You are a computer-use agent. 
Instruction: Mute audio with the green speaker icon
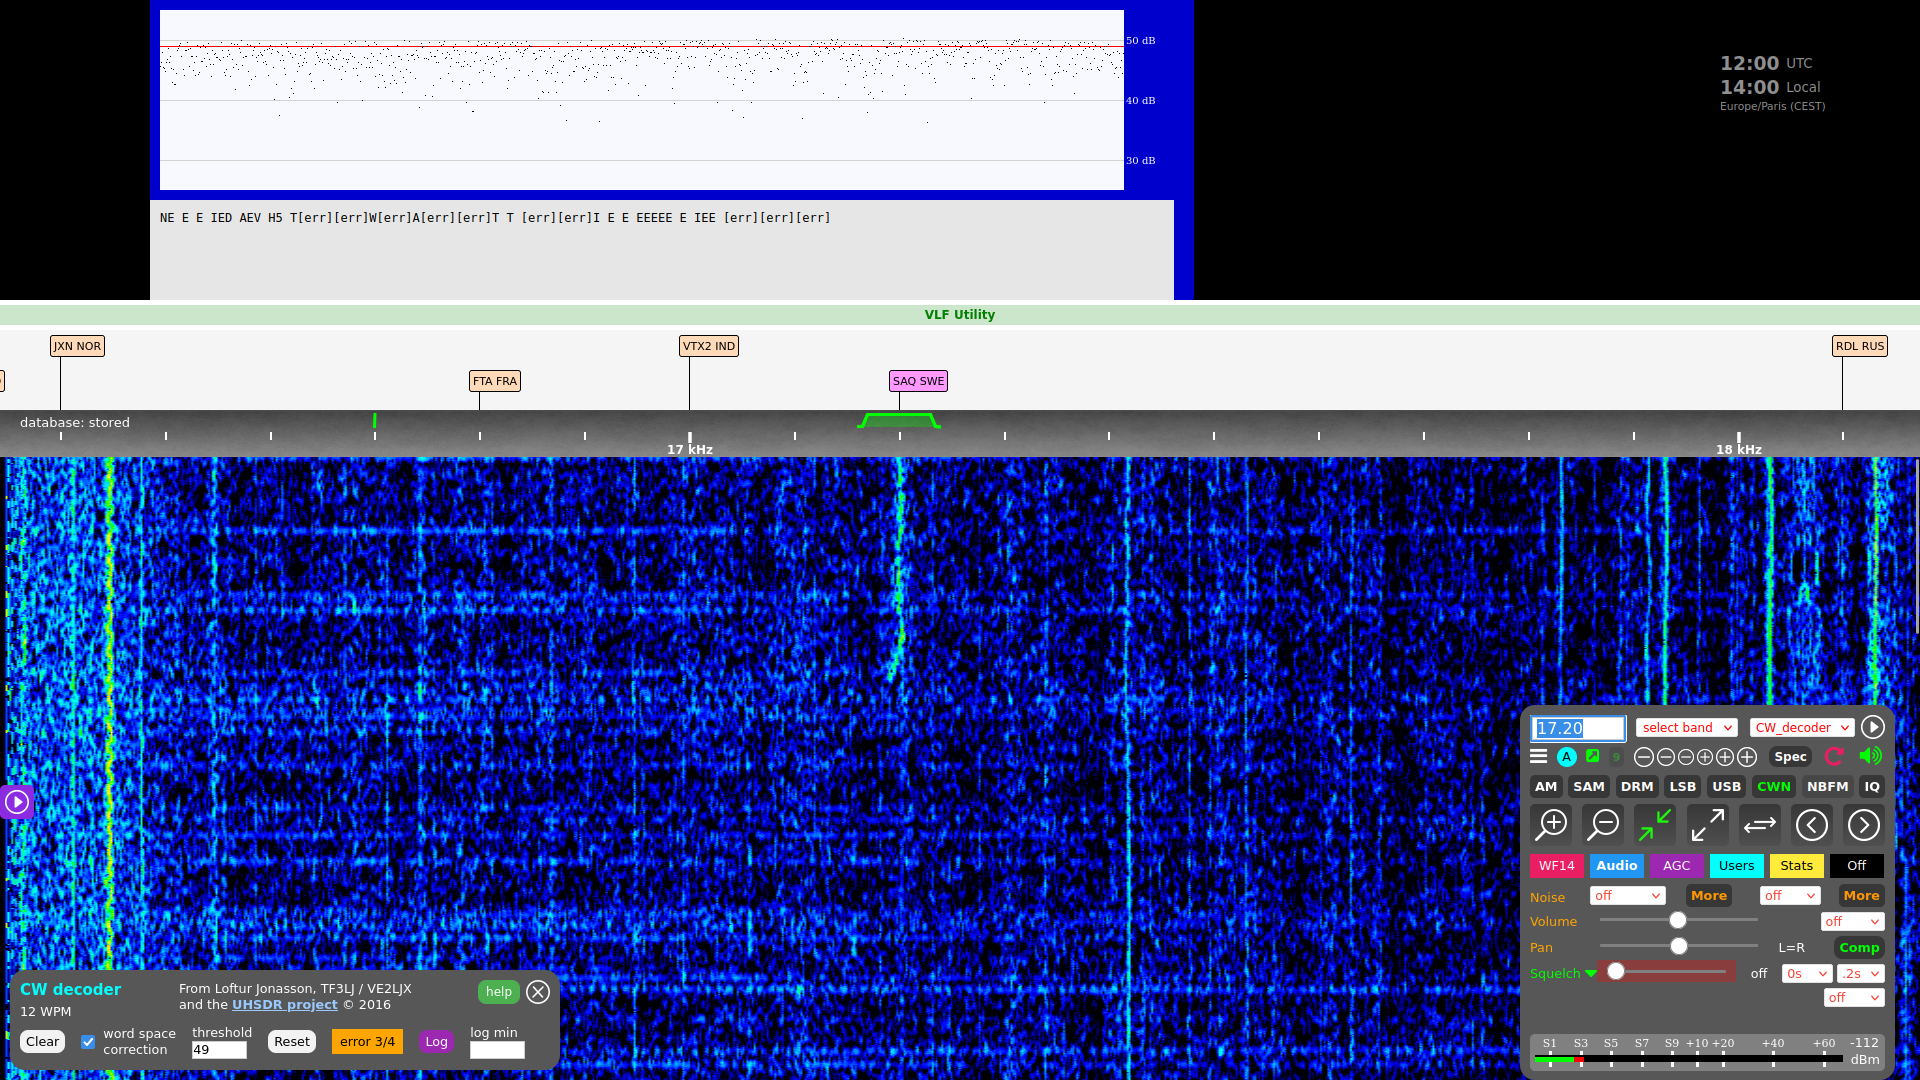point(1870,757)
